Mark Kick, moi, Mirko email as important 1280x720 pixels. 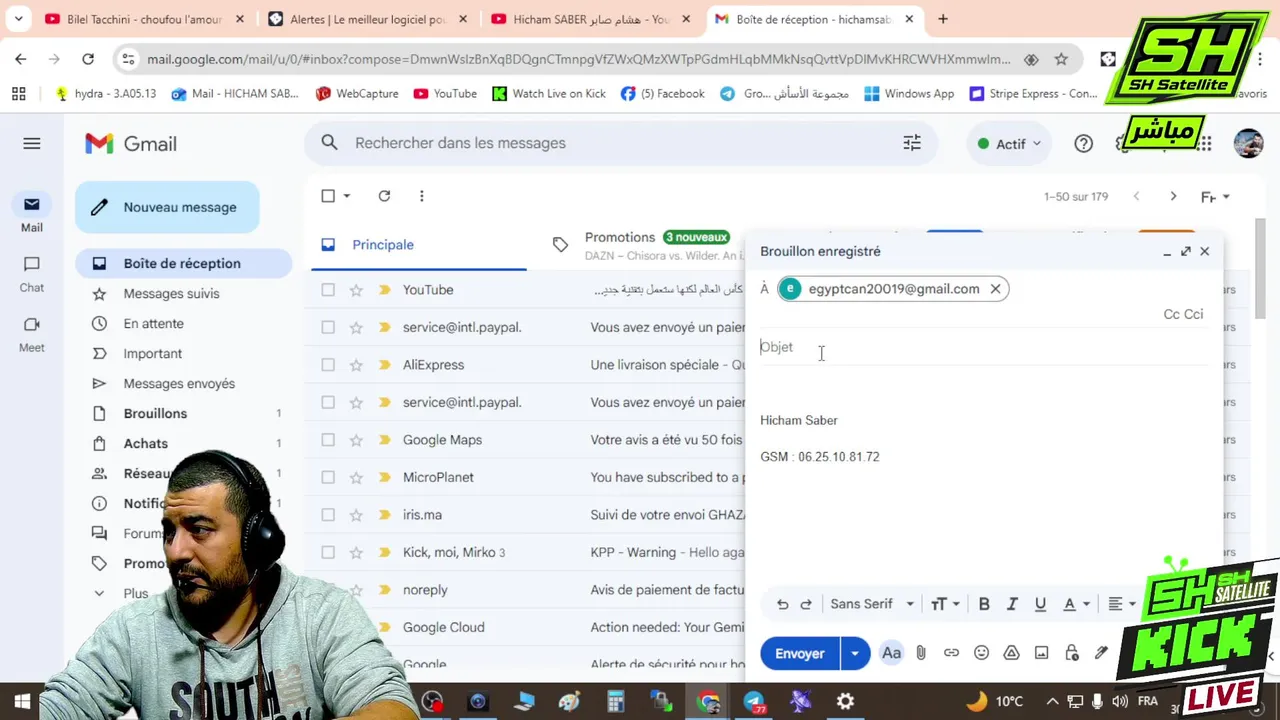click(384, 552)
